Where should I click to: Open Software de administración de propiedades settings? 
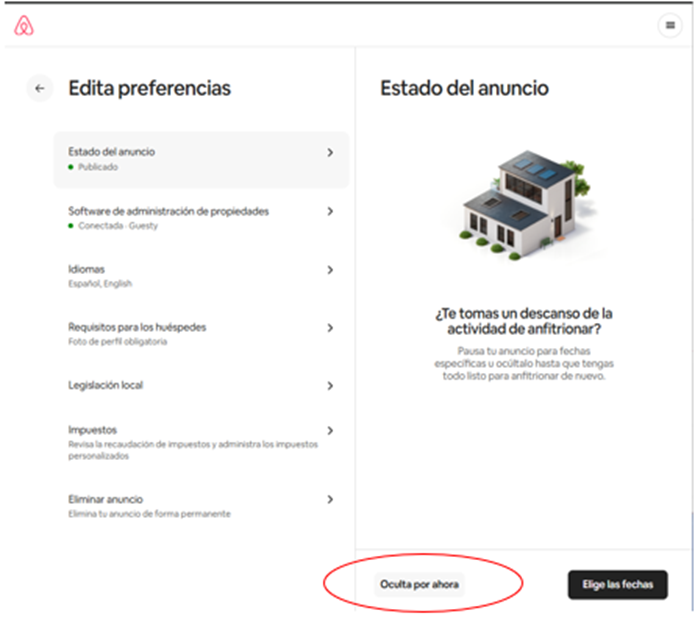pyautogui.click(x=202, y=218)
